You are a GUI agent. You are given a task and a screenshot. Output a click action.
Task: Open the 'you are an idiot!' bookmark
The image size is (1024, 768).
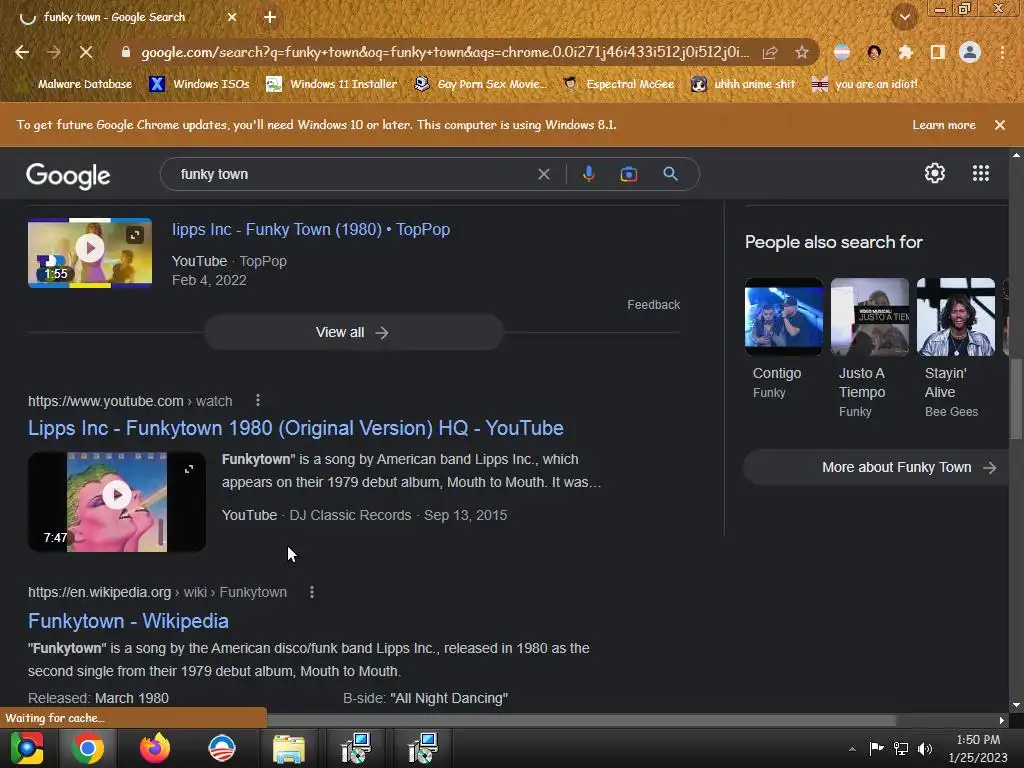click(865, 84)
